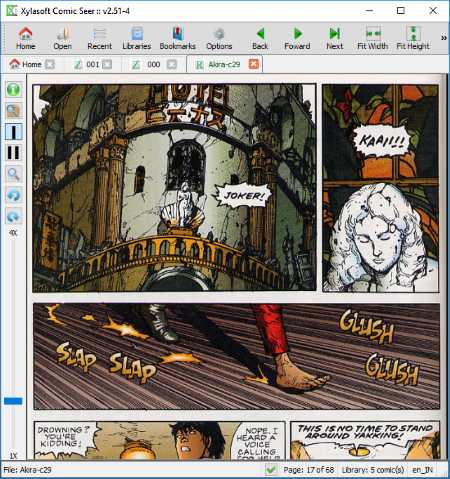The image size is (450, 479).
Task: Jump to the Next comic
Action: 335,38
